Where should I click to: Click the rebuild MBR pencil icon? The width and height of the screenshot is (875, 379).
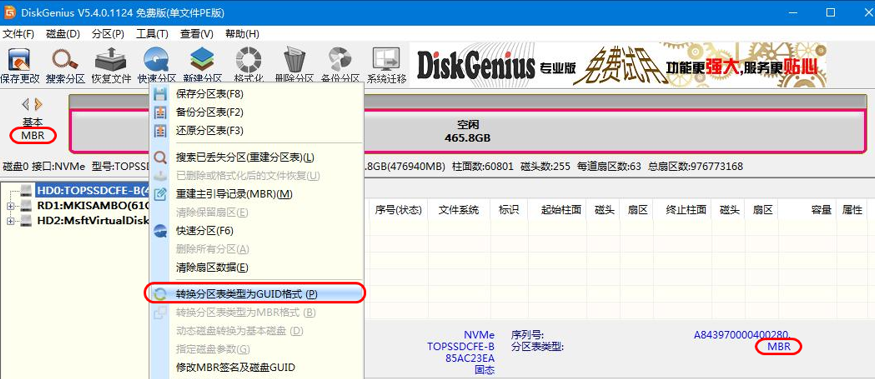pos(160,194)
